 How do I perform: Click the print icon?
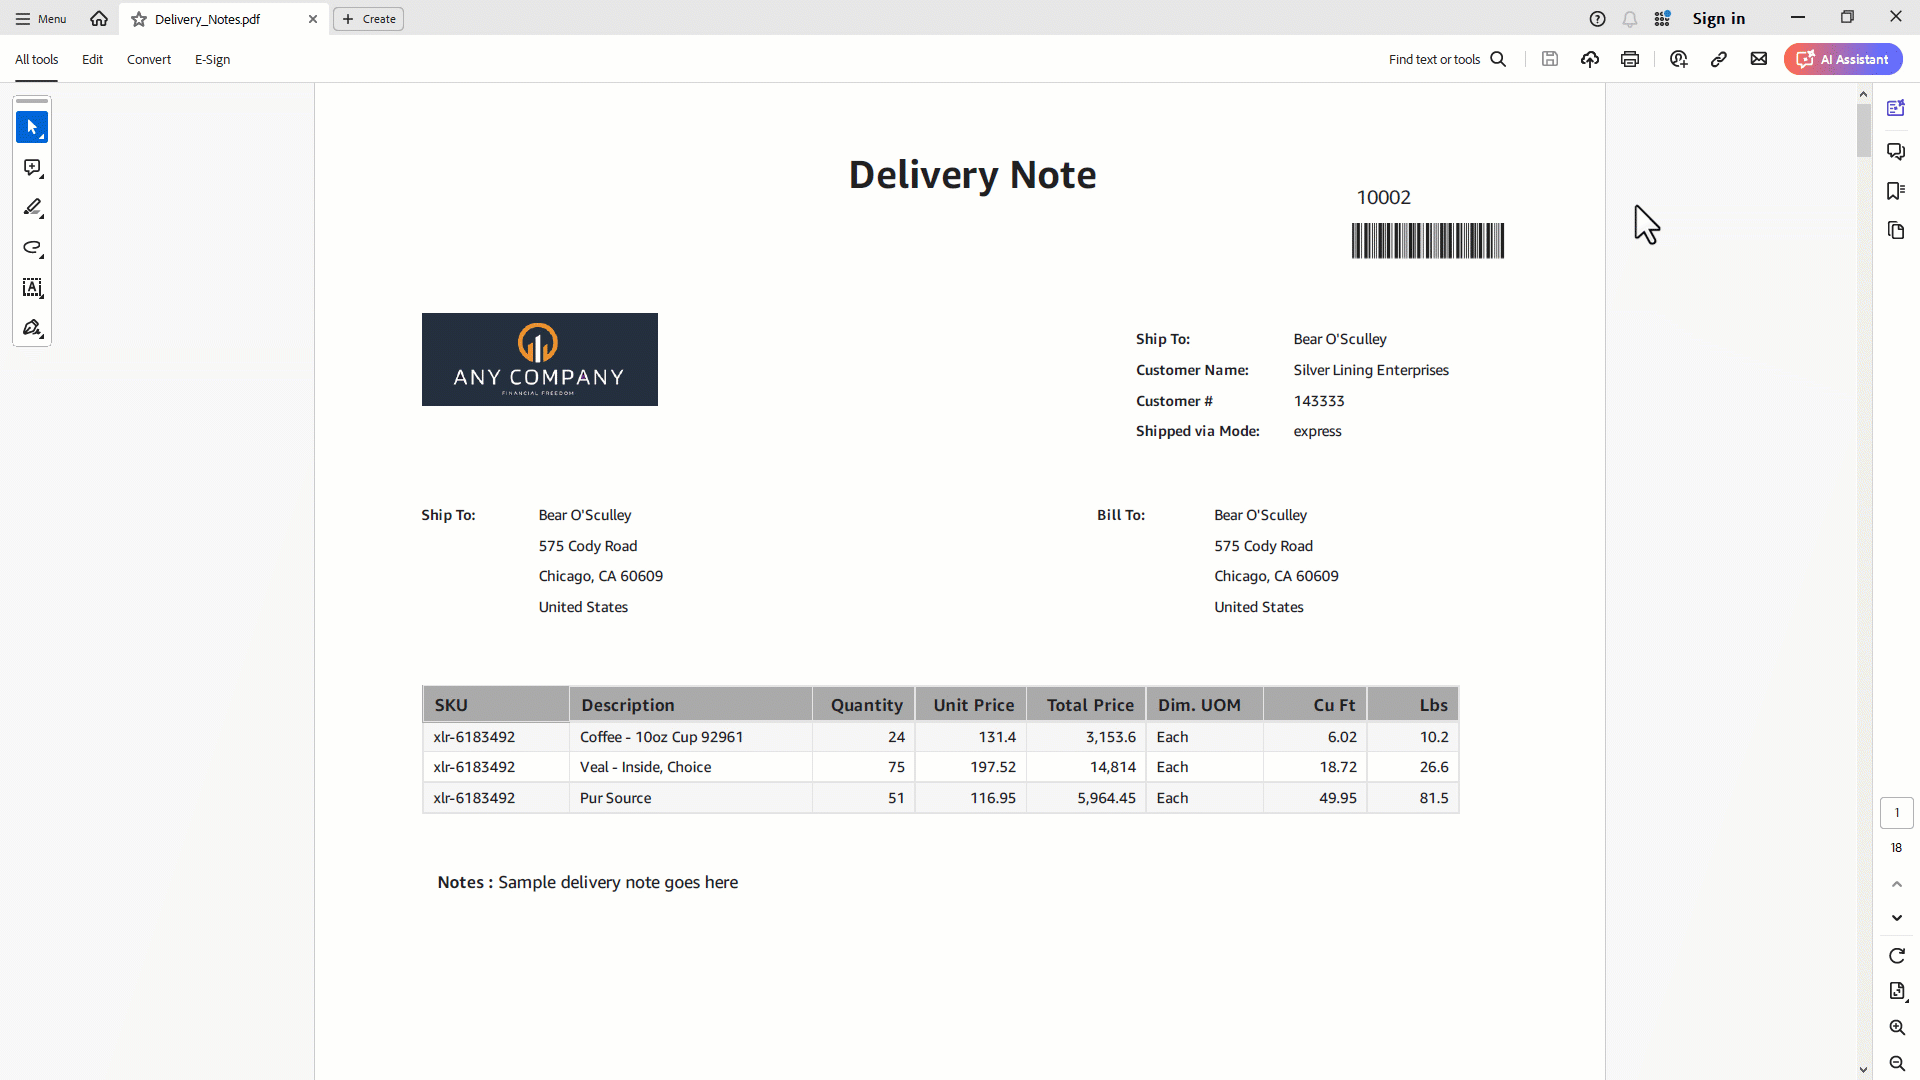pyautogui.click(x=1630, y=59)
